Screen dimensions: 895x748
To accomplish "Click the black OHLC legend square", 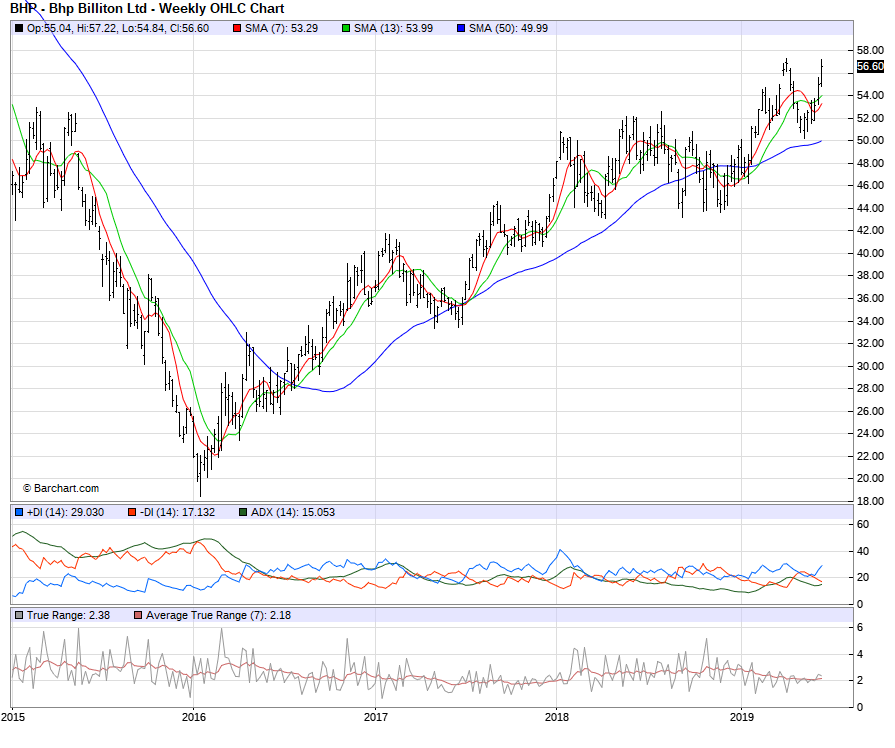I will 19,28.
